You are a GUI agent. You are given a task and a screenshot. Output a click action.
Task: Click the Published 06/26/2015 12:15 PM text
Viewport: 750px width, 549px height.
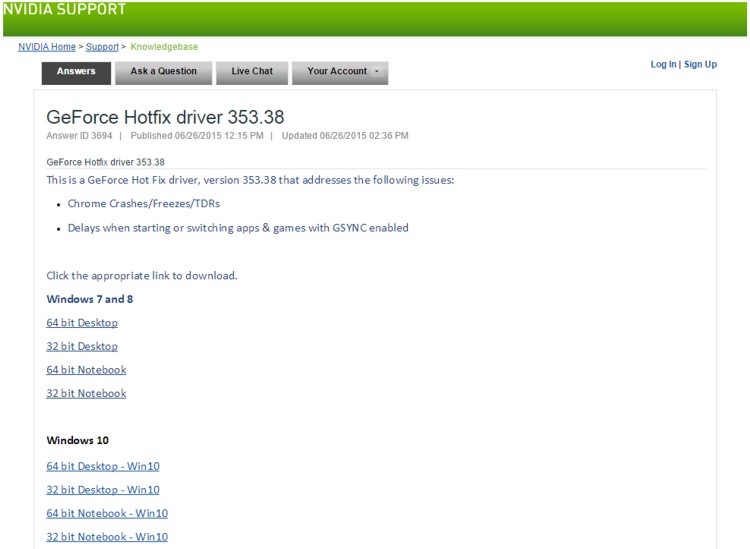197,136
